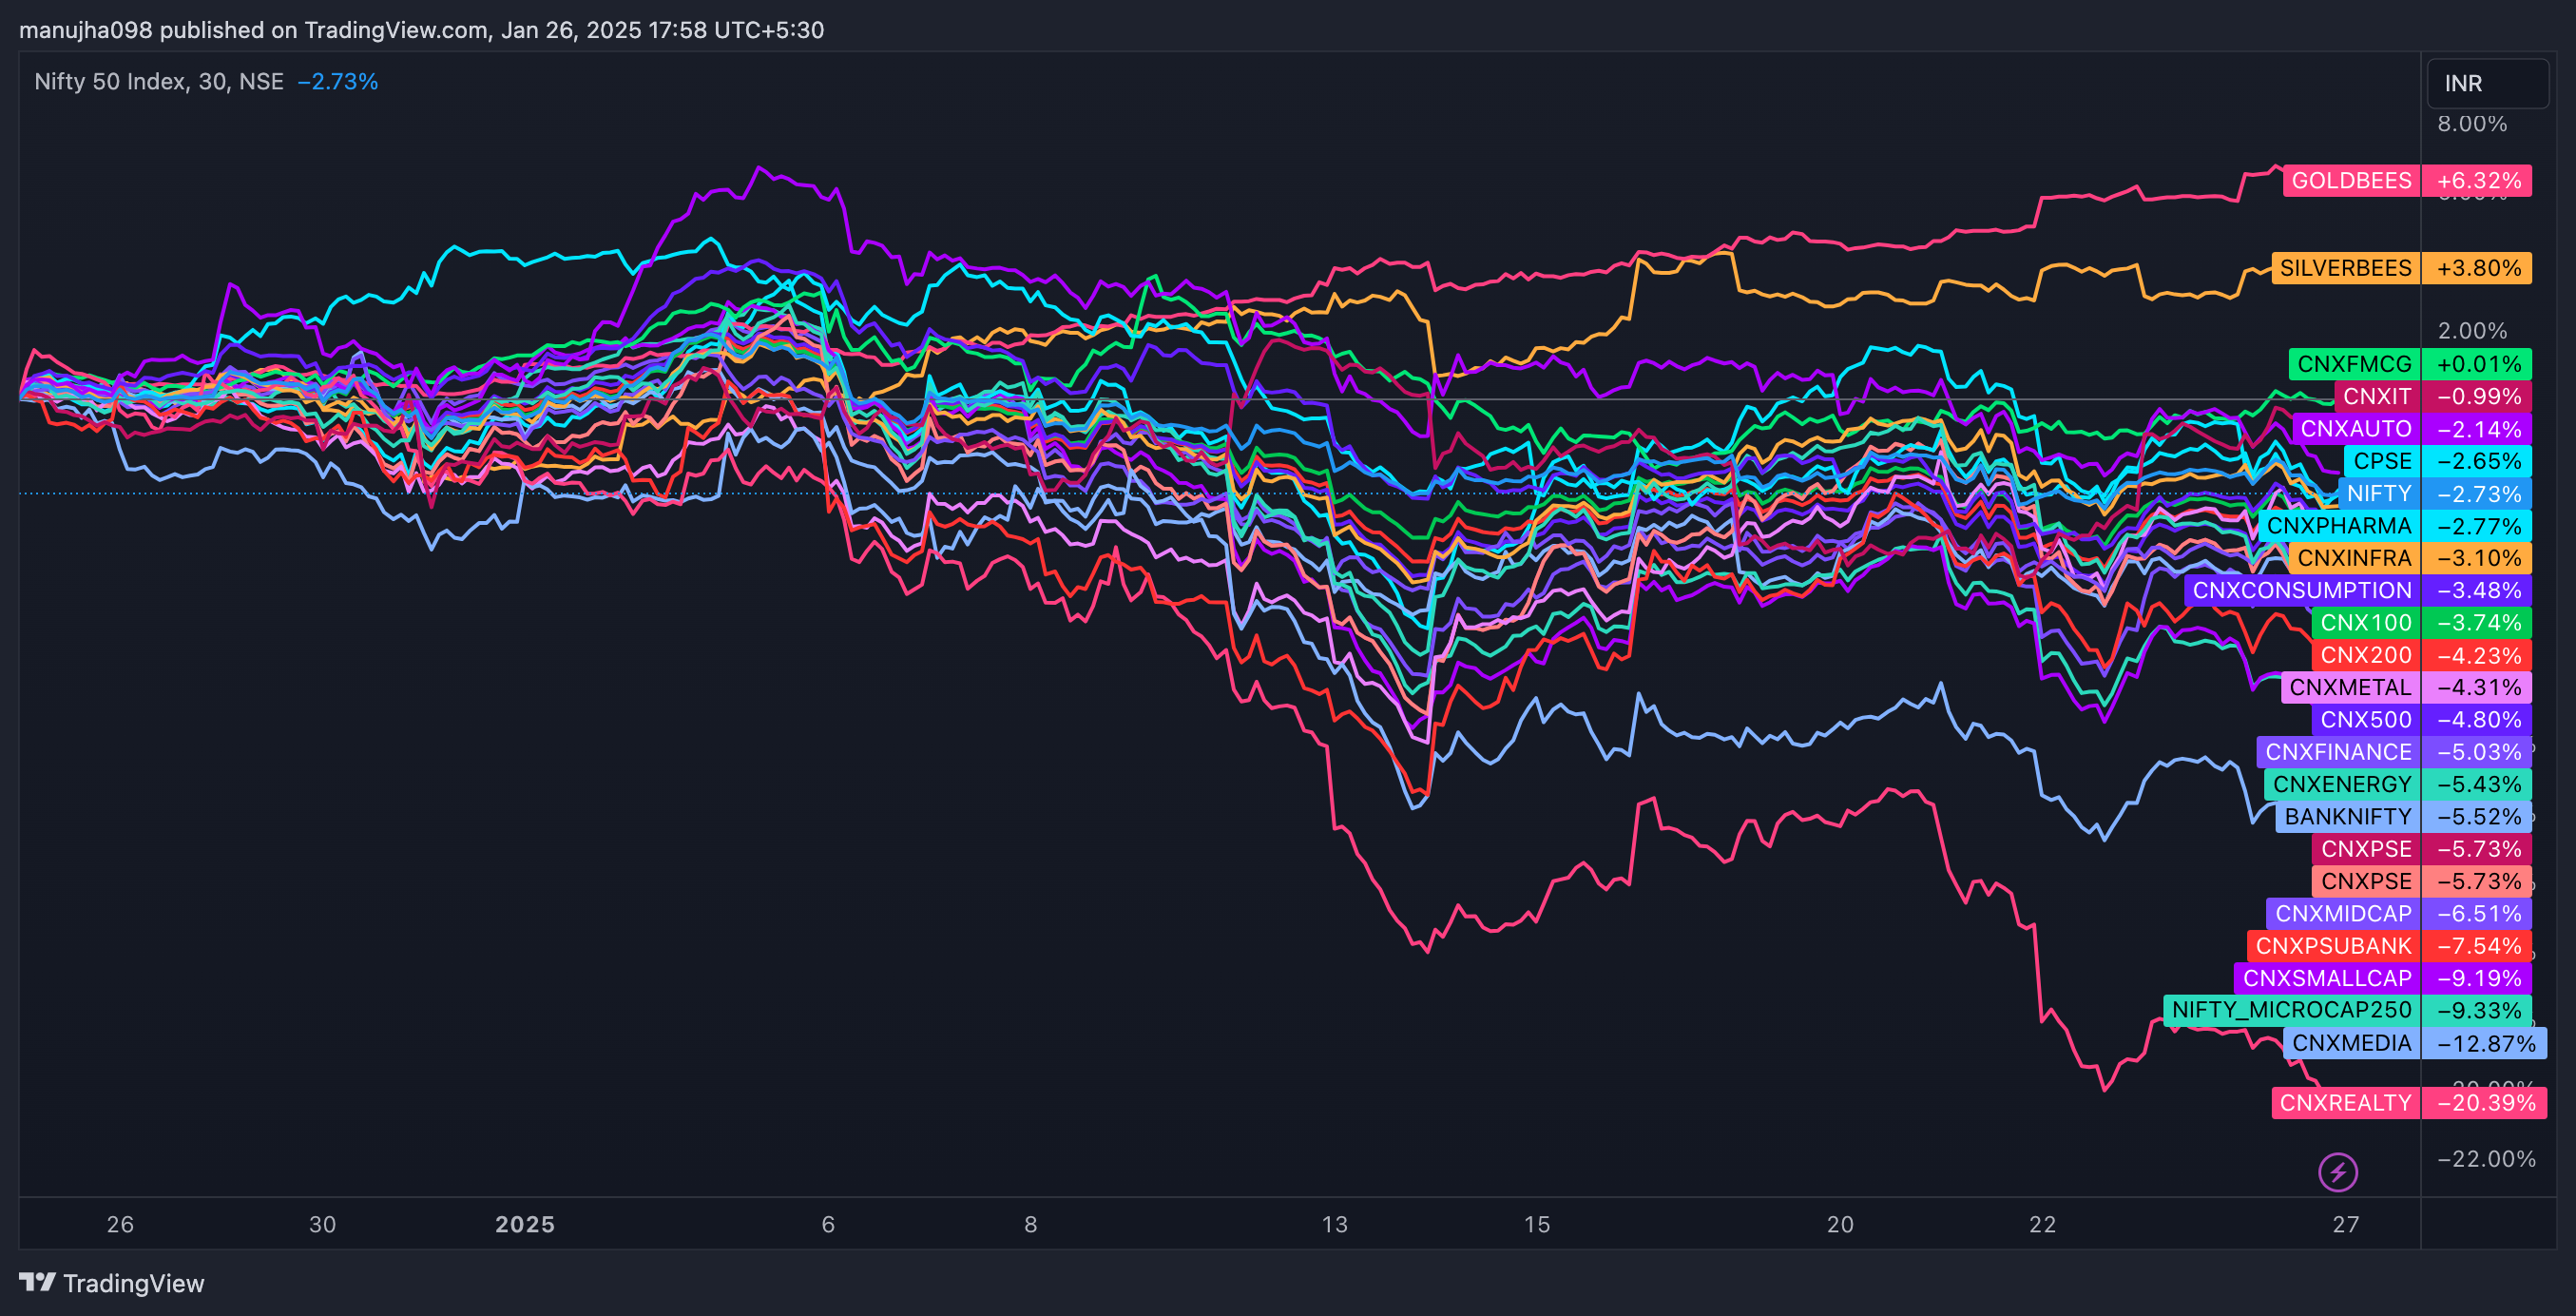Click the 2.00% price axis label
The width and height of the screenshot is (2576, 1316).
tap(2472, 331)
